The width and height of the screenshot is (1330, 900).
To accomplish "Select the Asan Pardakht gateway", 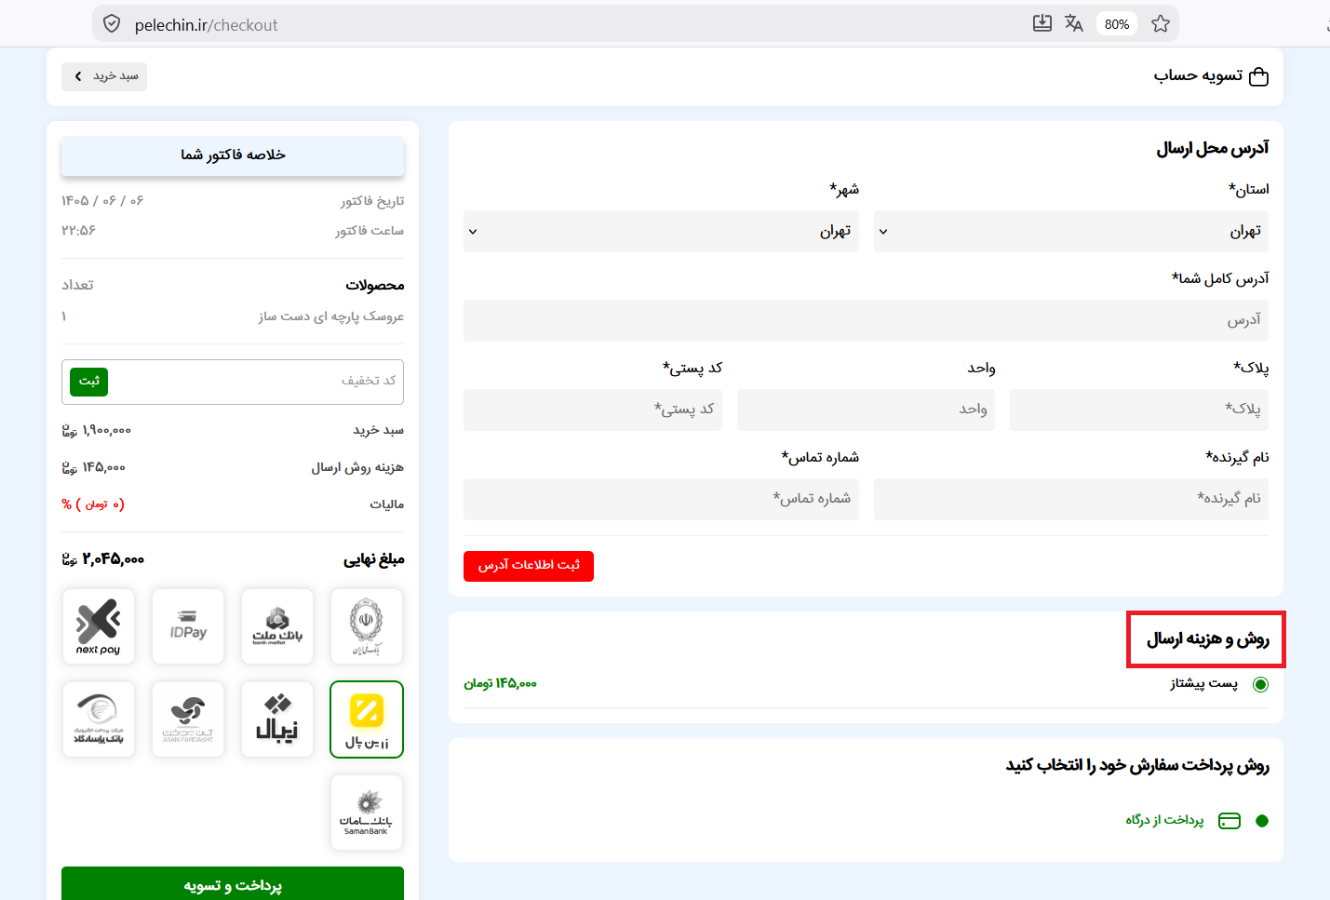I will click(x=188, y=719).
